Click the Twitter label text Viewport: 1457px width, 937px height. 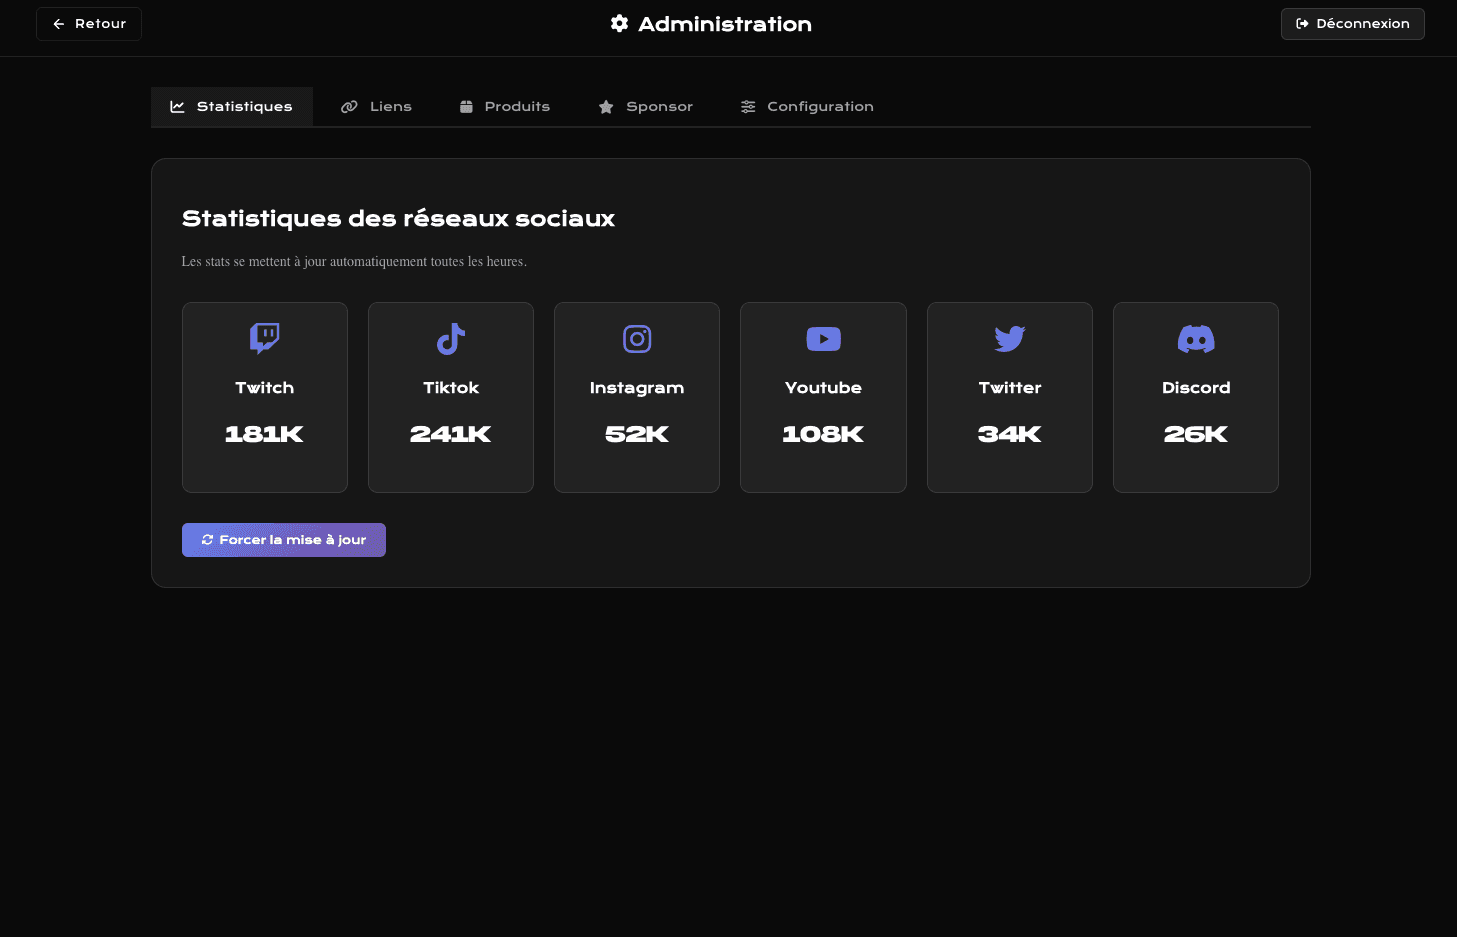point(1010,388)
